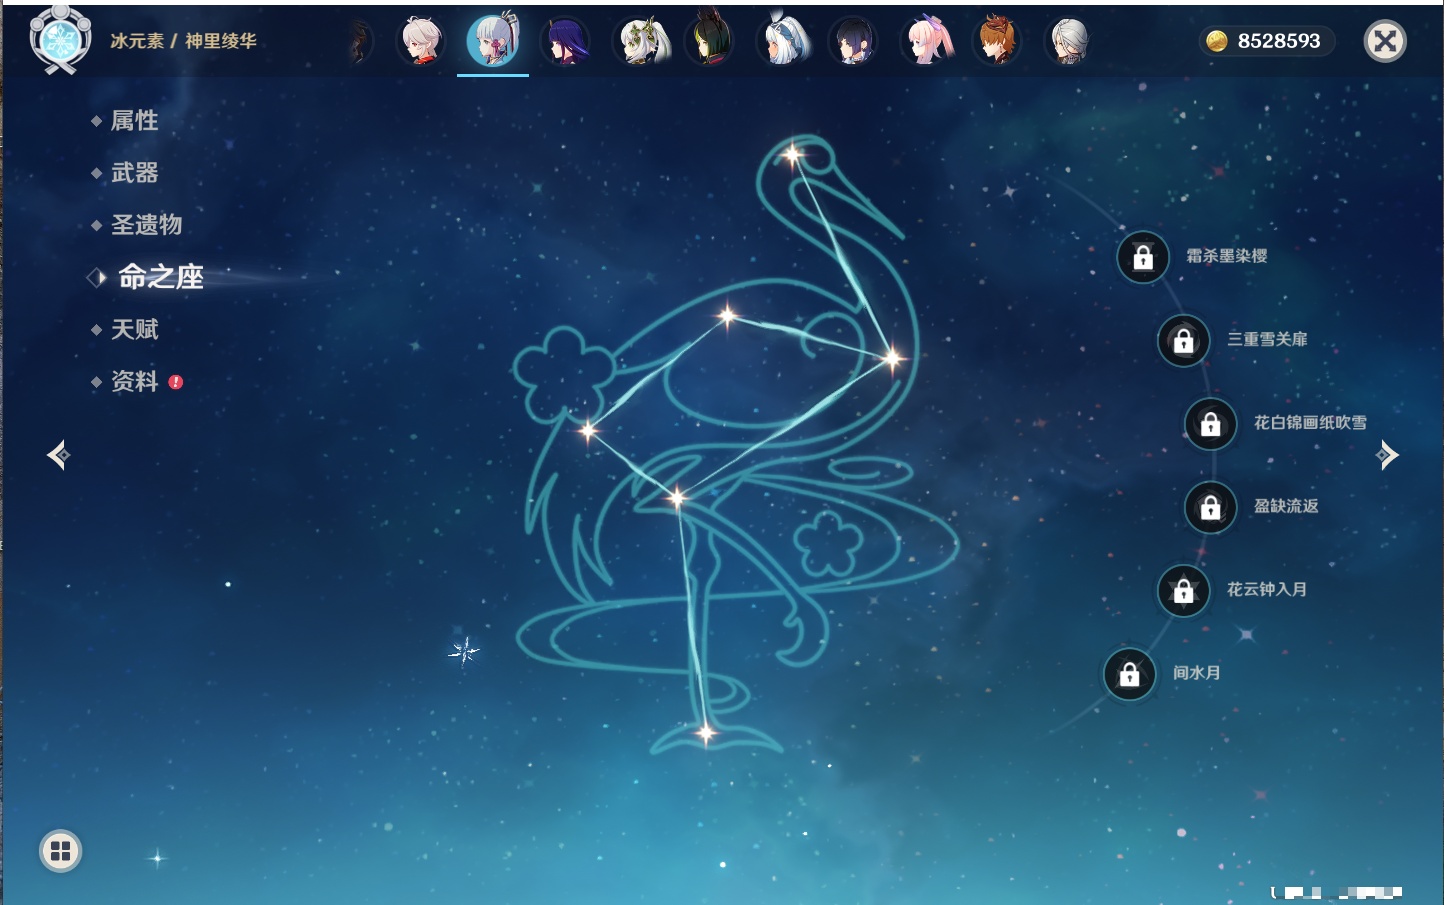The width and height of the screenshot is (1444, 905).
Task: Go to the 天赋 talents page
Action: [134, 329]
